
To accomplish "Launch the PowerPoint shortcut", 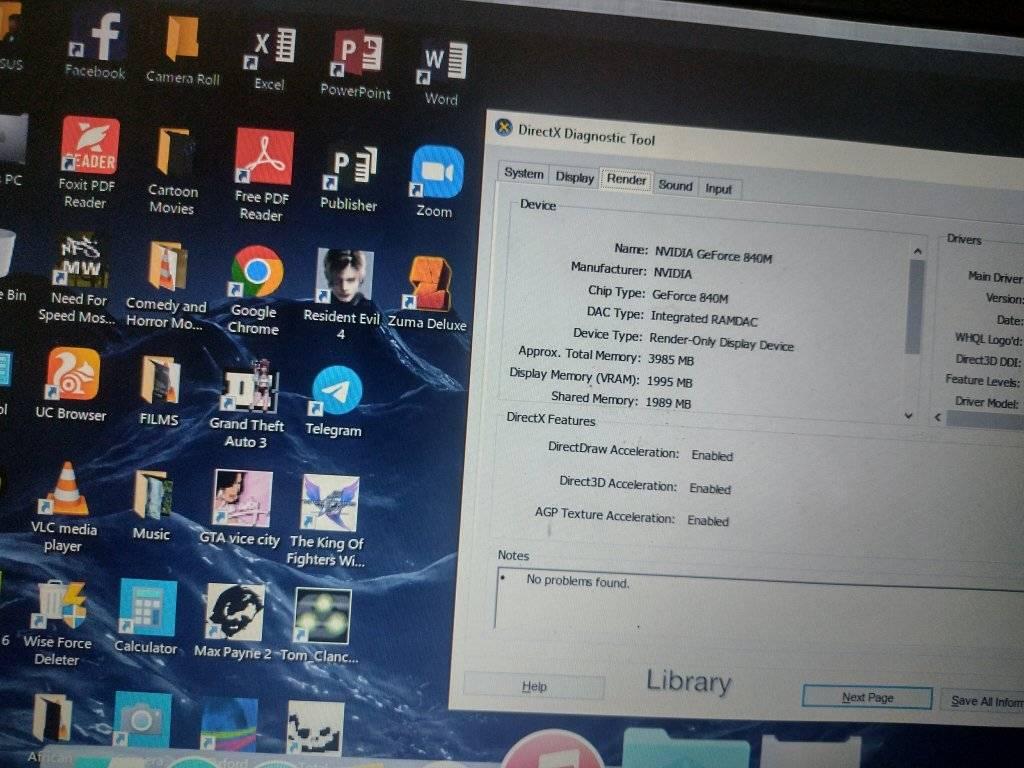I will click(355, 65).
